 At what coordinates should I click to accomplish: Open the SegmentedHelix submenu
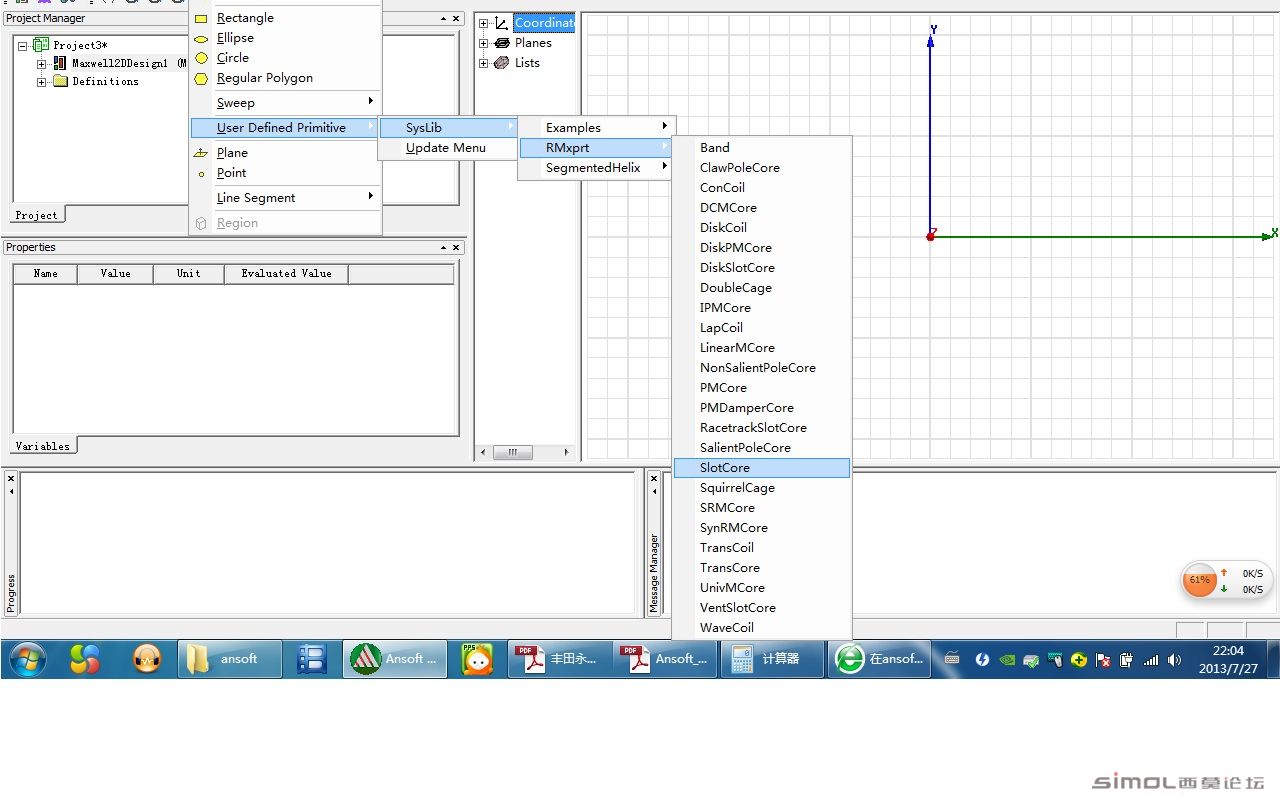click(597, 168)
